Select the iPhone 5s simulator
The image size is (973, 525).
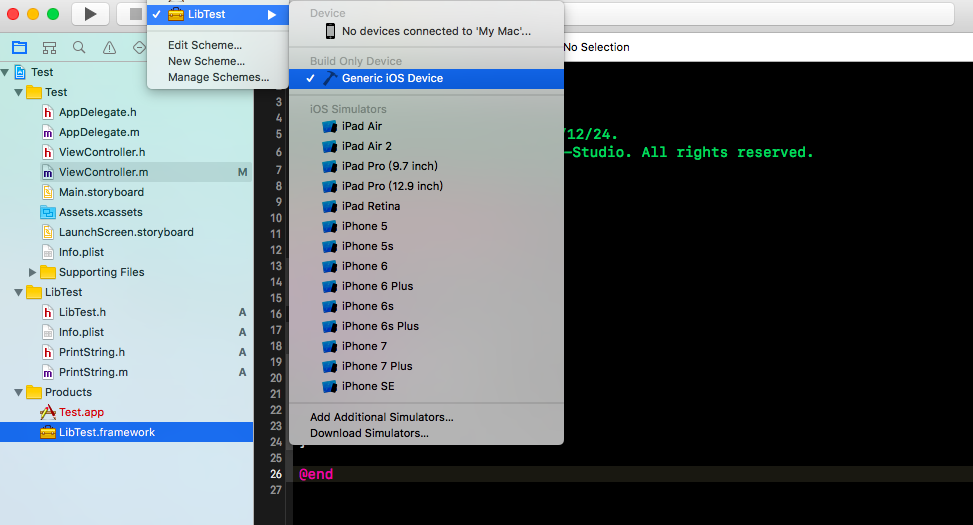point(426,246)
